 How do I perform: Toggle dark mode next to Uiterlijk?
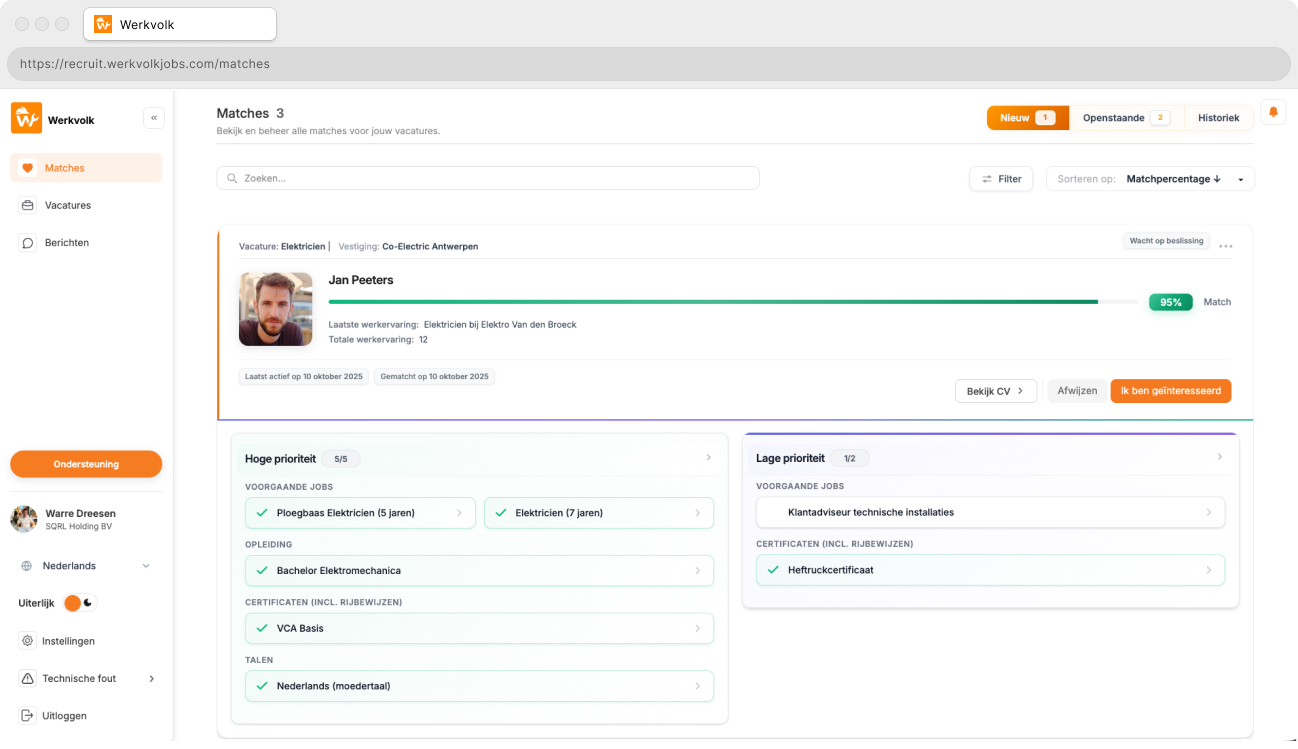pyautogui.click(x=81, y=603)
